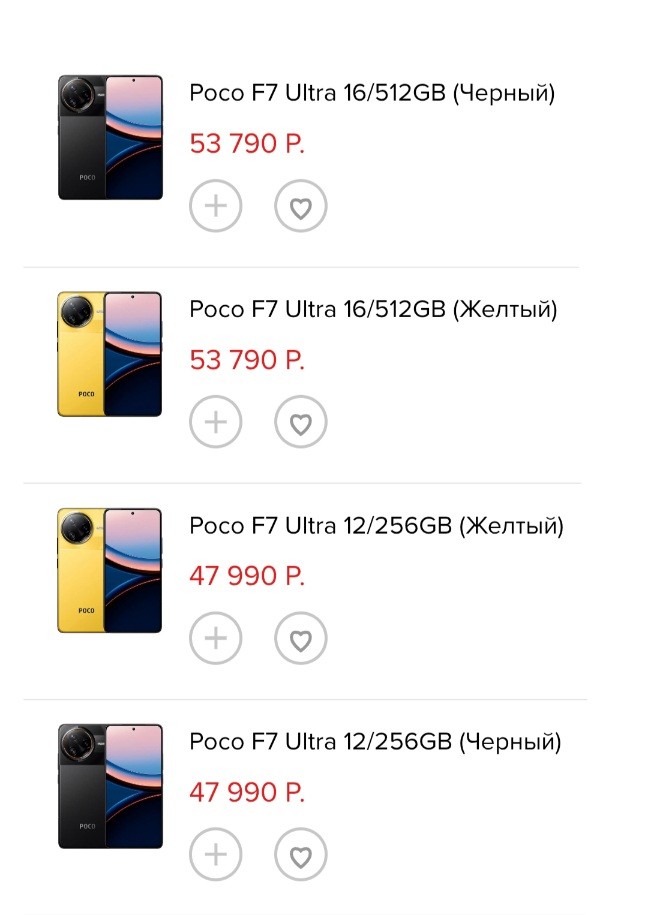Click the 53 790 Р. price of yellow model

point(247,360)
